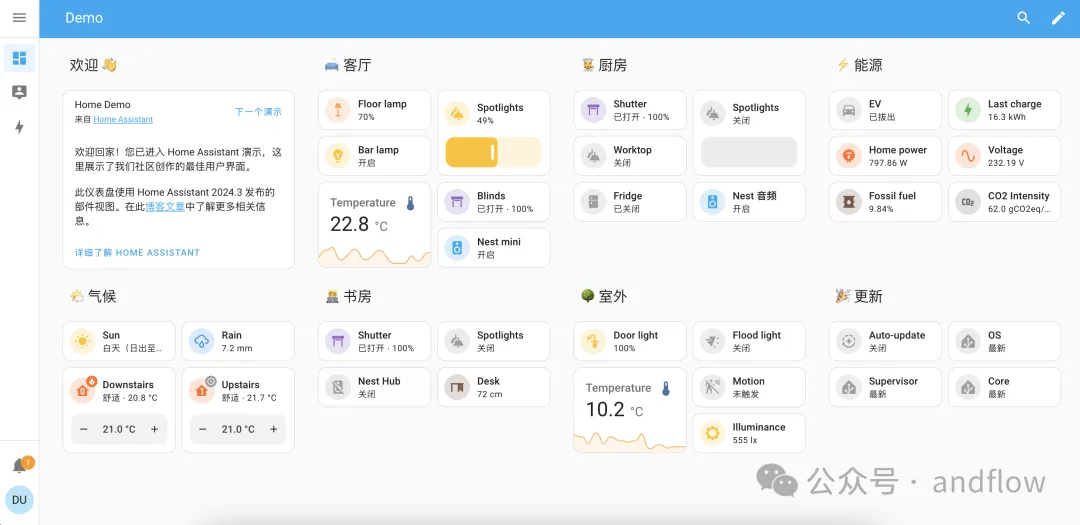
Task: Click the Downstairs thermostat icon
Action: click(x=83, y=391)
